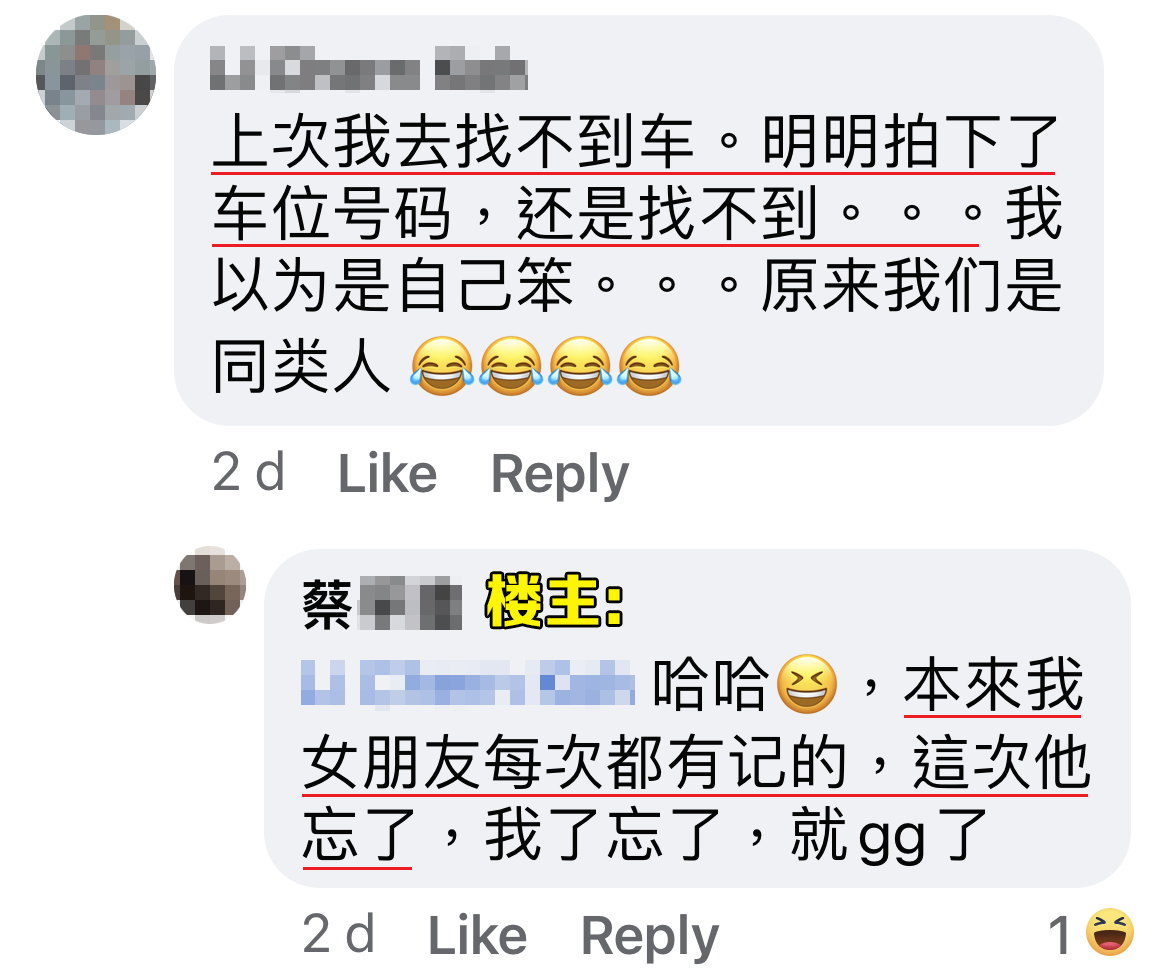Screen dimensions: 1170x977
Task: Open the blue mentioned user before 哈哈
Action: pyautogui.click(x=468, y=682)
